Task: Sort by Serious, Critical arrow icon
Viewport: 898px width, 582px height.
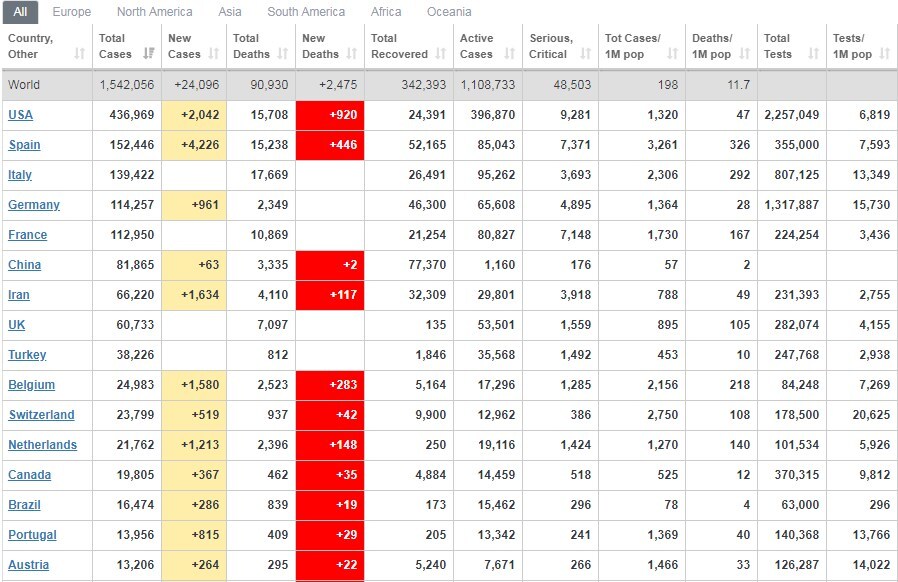Action: (583, 54)
